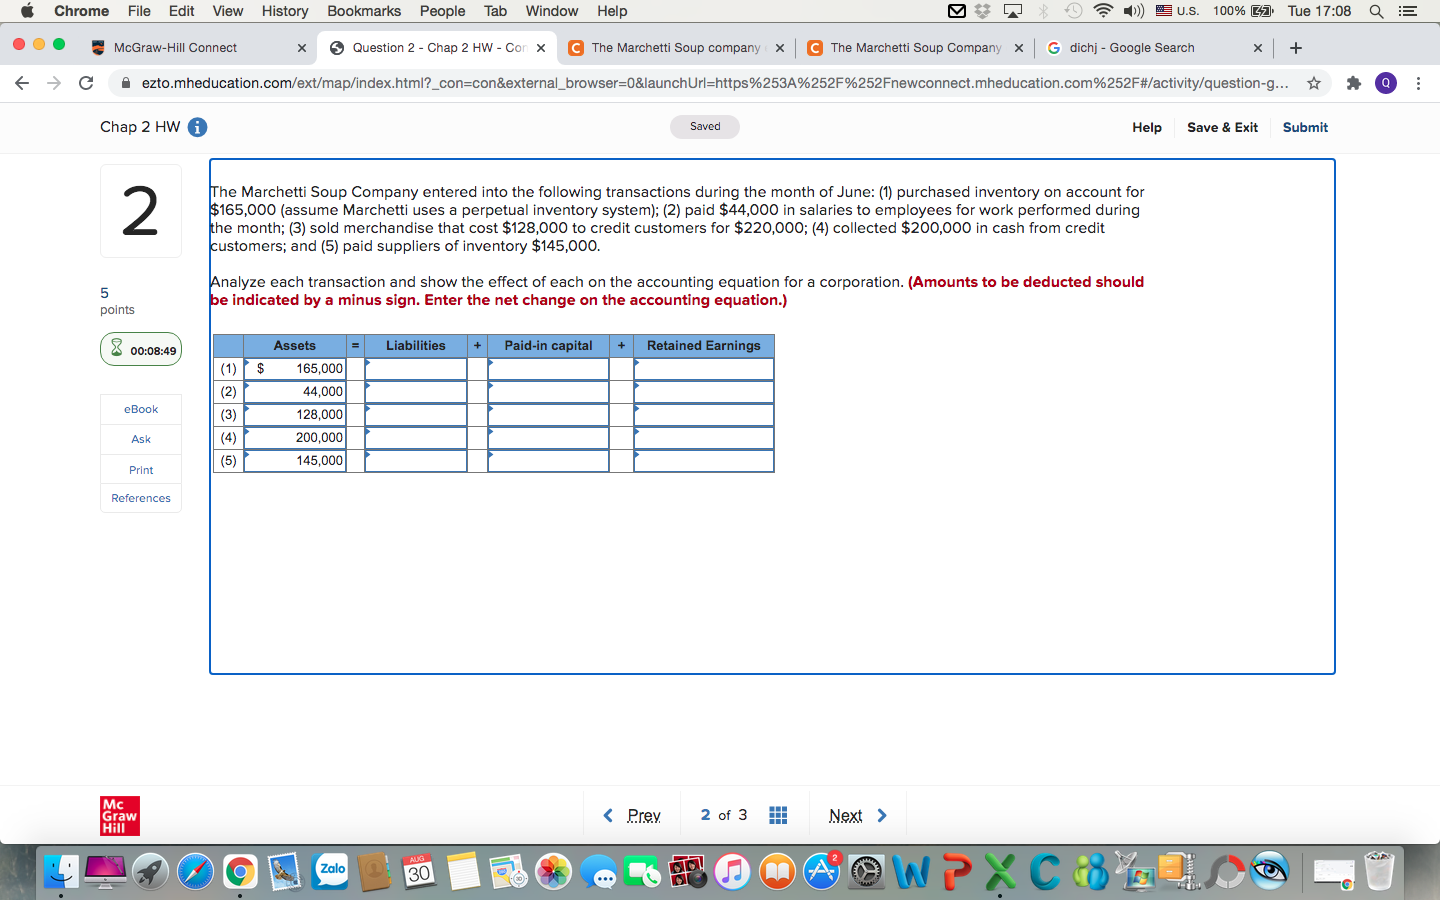Click the Liabilities cell for transaction (1)
Screen dimensions: 1440x900
416,368
